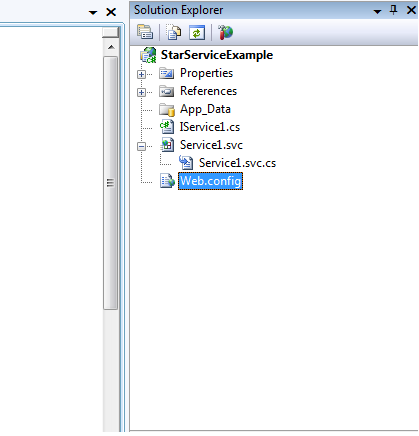Click the Properties toolbar icon in Solution Explorer

coord(145,32)
